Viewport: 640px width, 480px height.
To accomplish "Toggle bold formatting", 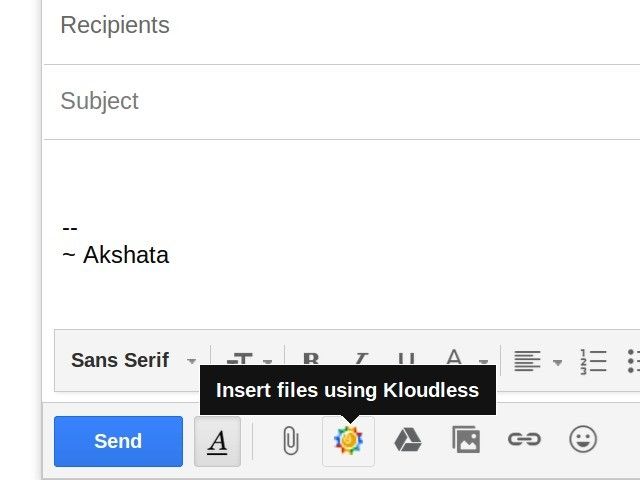I will point(311,361).
